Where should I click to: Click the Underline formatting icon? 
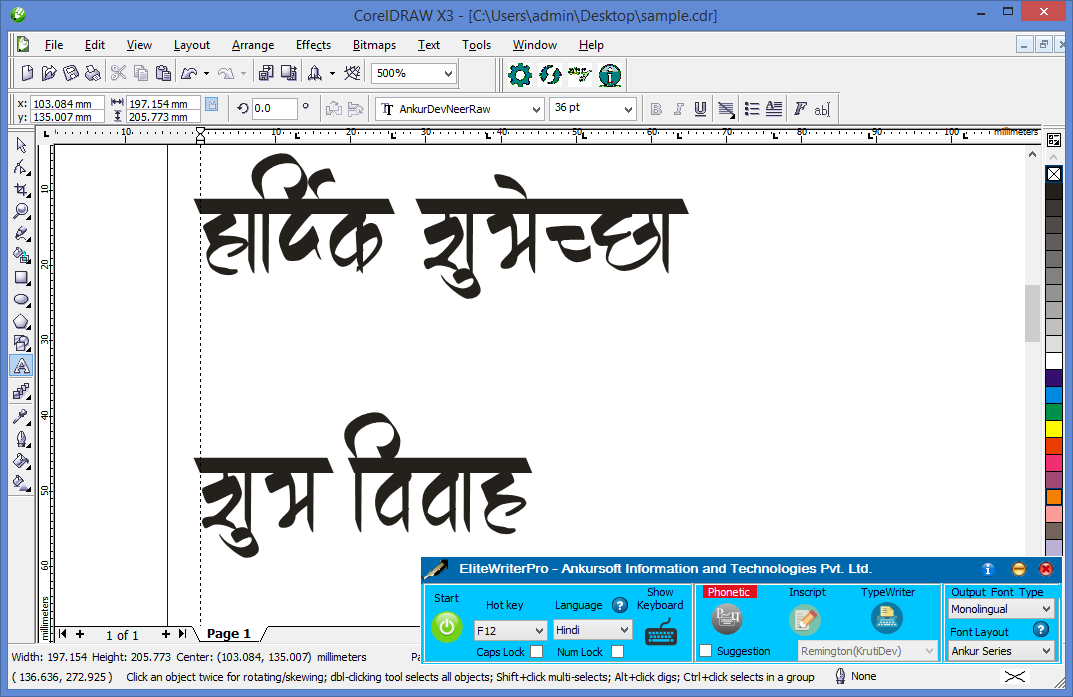click(700, 109)
